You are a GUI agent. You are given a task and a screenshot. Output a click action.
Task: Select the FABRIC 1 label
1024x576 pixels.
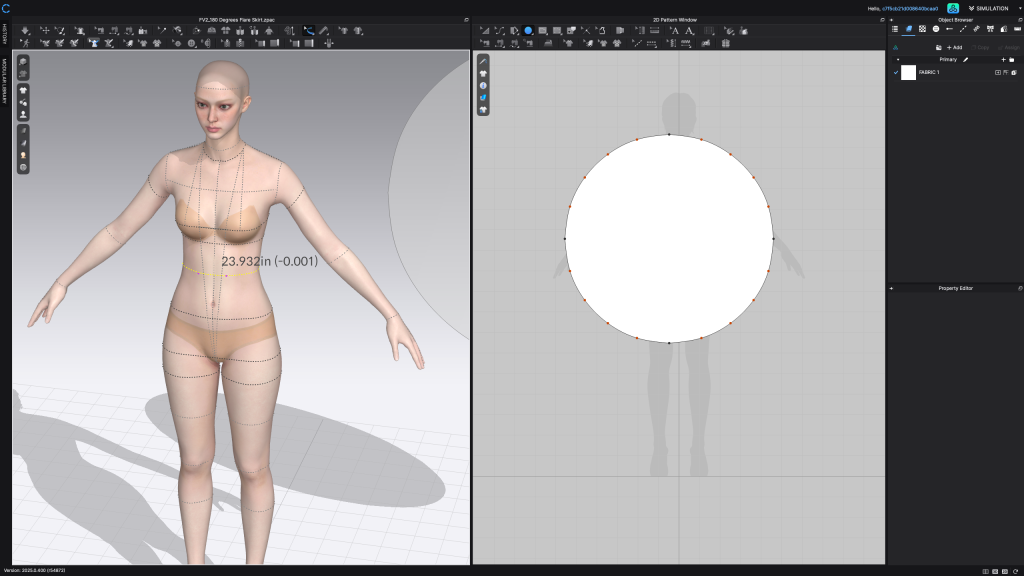click(x=929, y=72)
